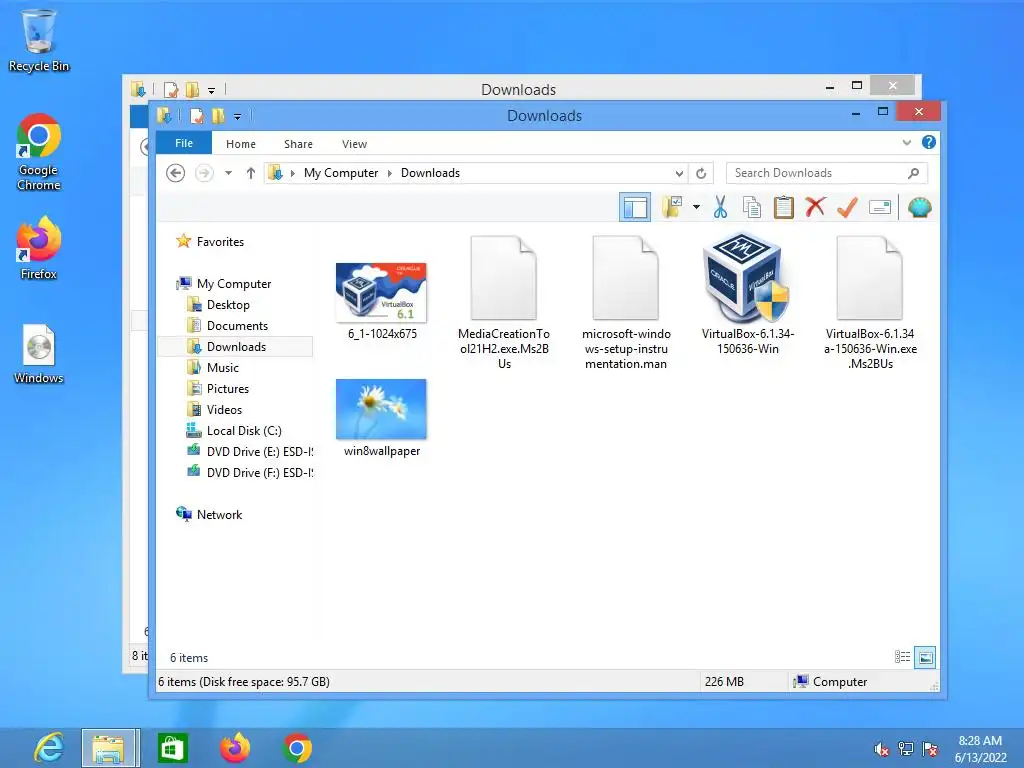1024x768 pixels.
Task: Select Desktop in the navigation pane
Action: [x=228, y=305]
